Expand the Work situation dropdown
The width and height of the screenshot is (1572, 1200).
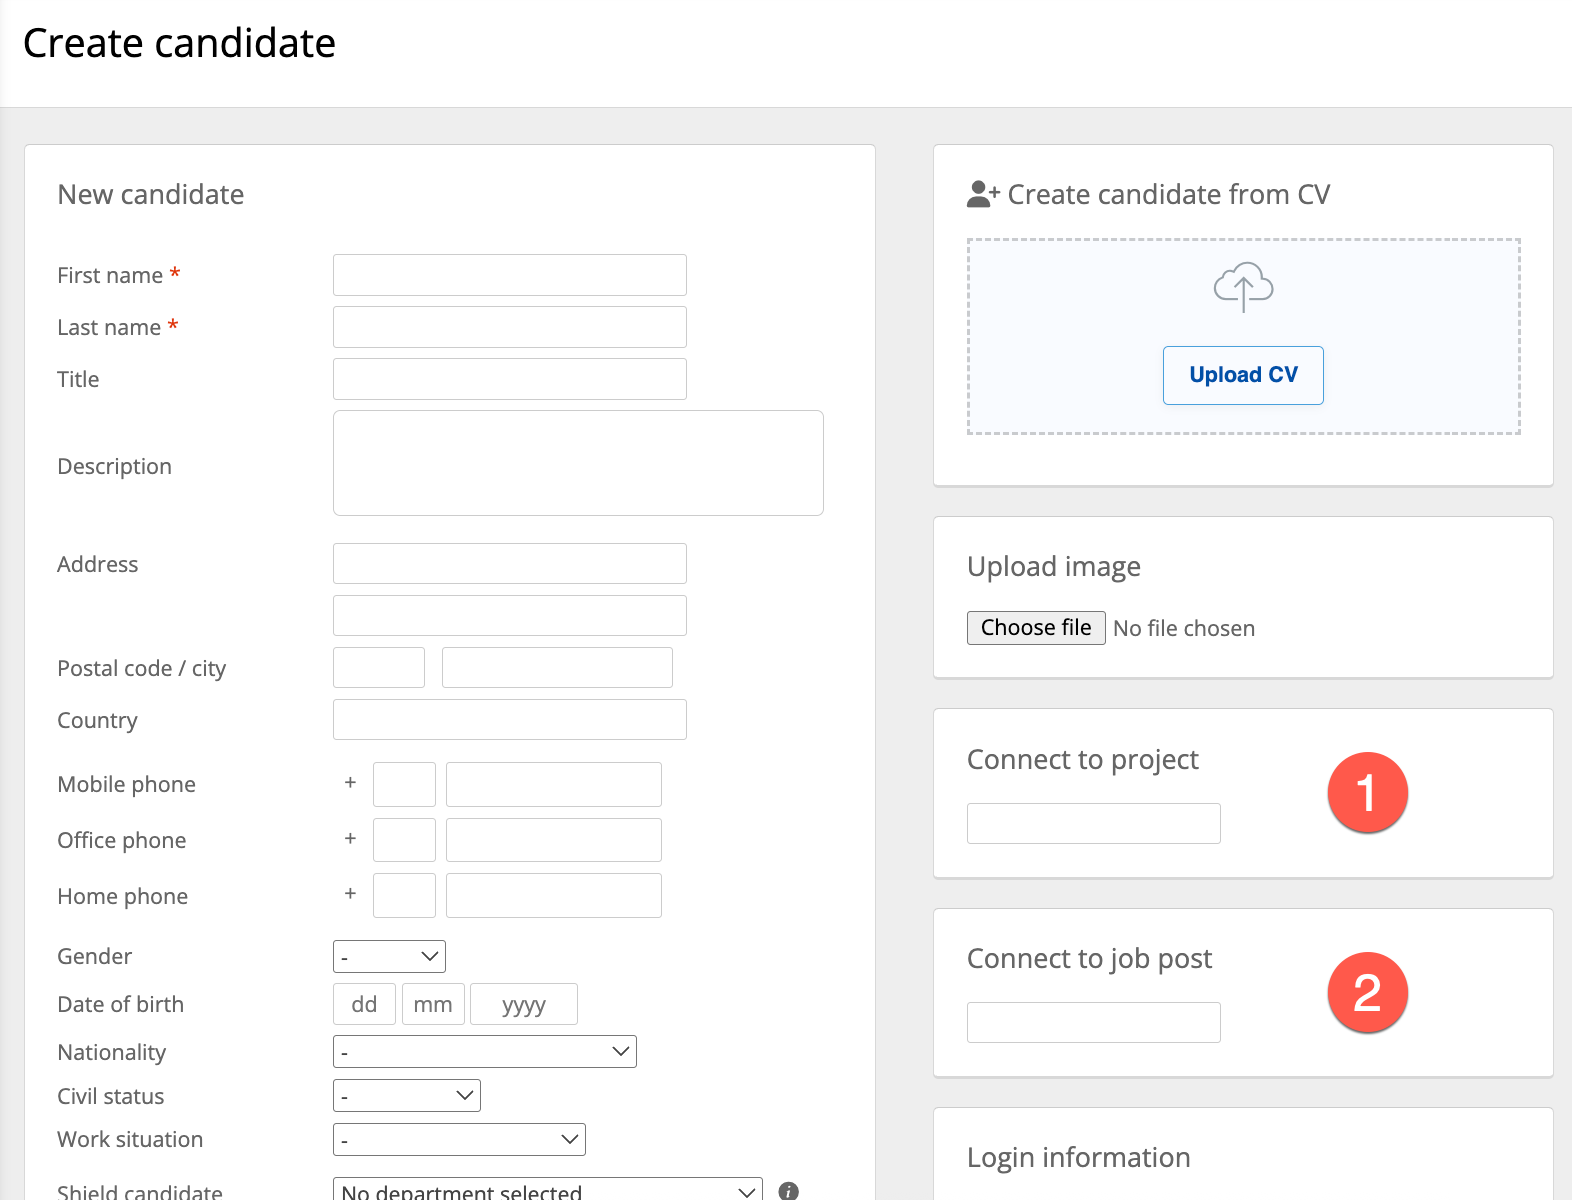tap(459, 1140)
